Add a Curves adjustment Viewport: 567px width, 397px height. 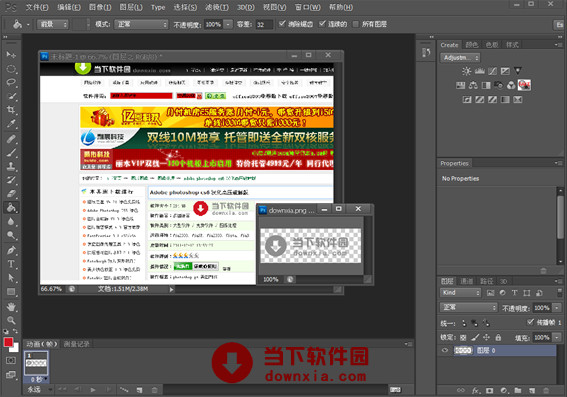point(492,71)
